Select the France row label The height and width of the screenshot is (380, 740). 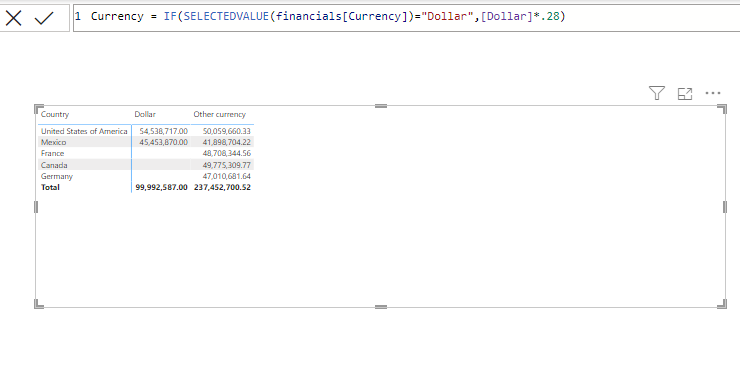pyautogui.click(x=52, y=153)
